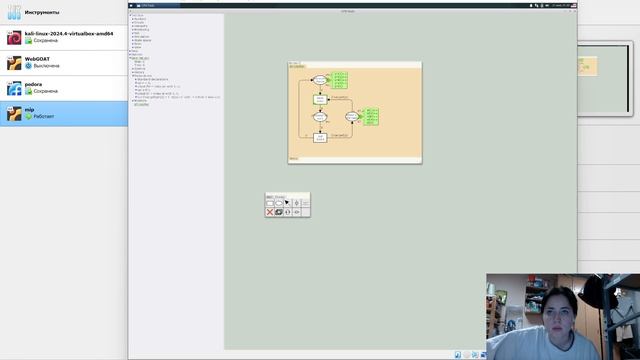
Task: Pick the vertical guideline tool in palette
Action: click(297, 203)
